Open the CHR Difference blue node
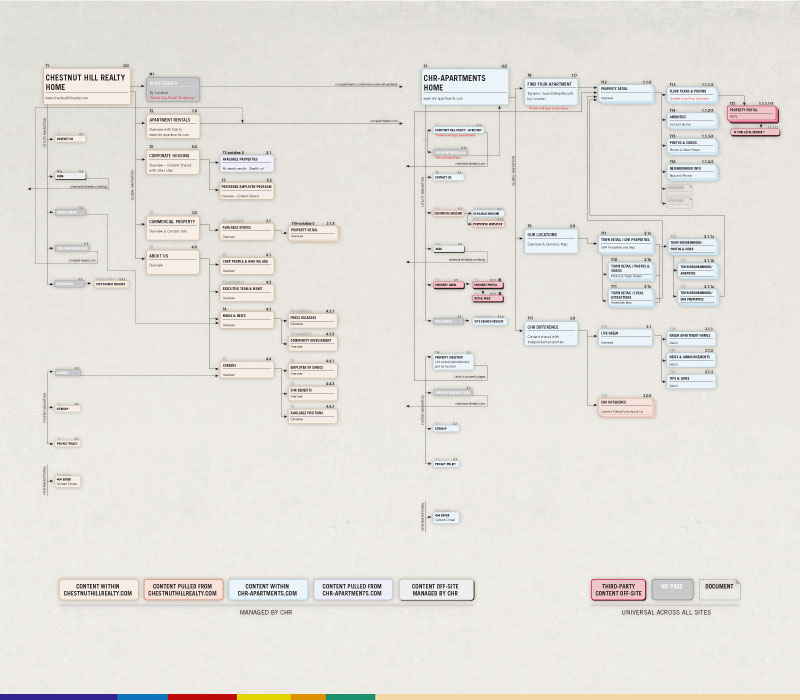 click(552, 334)
